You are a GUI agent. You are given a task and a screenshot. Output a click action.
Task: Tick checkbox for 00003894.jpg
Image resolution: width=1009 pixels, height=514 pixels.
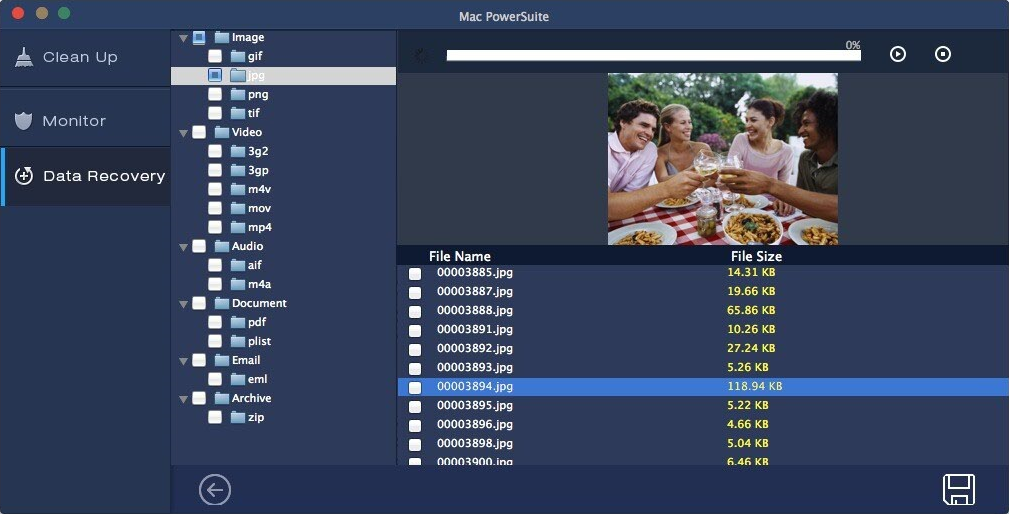coord(415,387)
